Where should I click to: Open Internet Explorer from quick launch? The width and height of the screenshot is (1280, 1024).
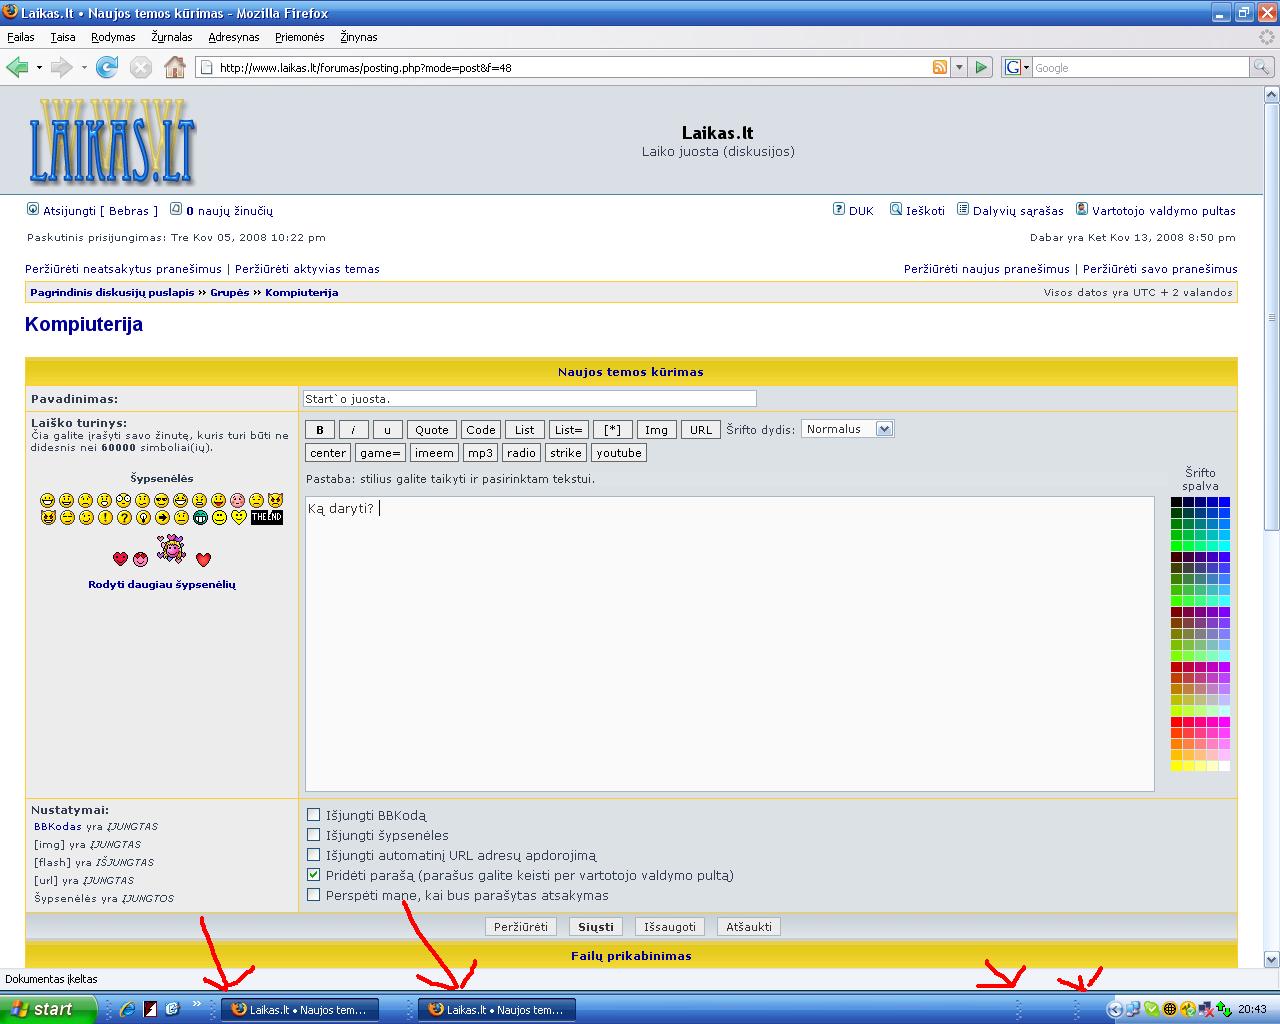pyautogui.click(x=128, y=1009)
